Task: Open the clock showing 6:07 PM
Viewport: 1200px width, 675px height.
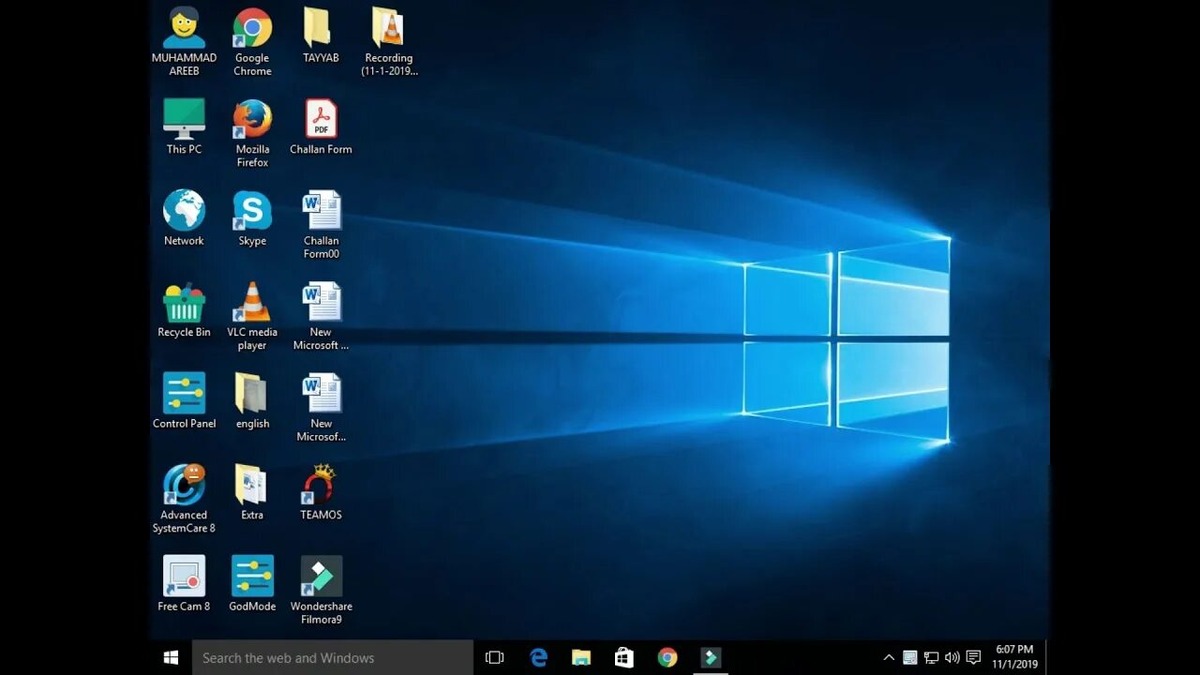Action: coord(1015,657)
